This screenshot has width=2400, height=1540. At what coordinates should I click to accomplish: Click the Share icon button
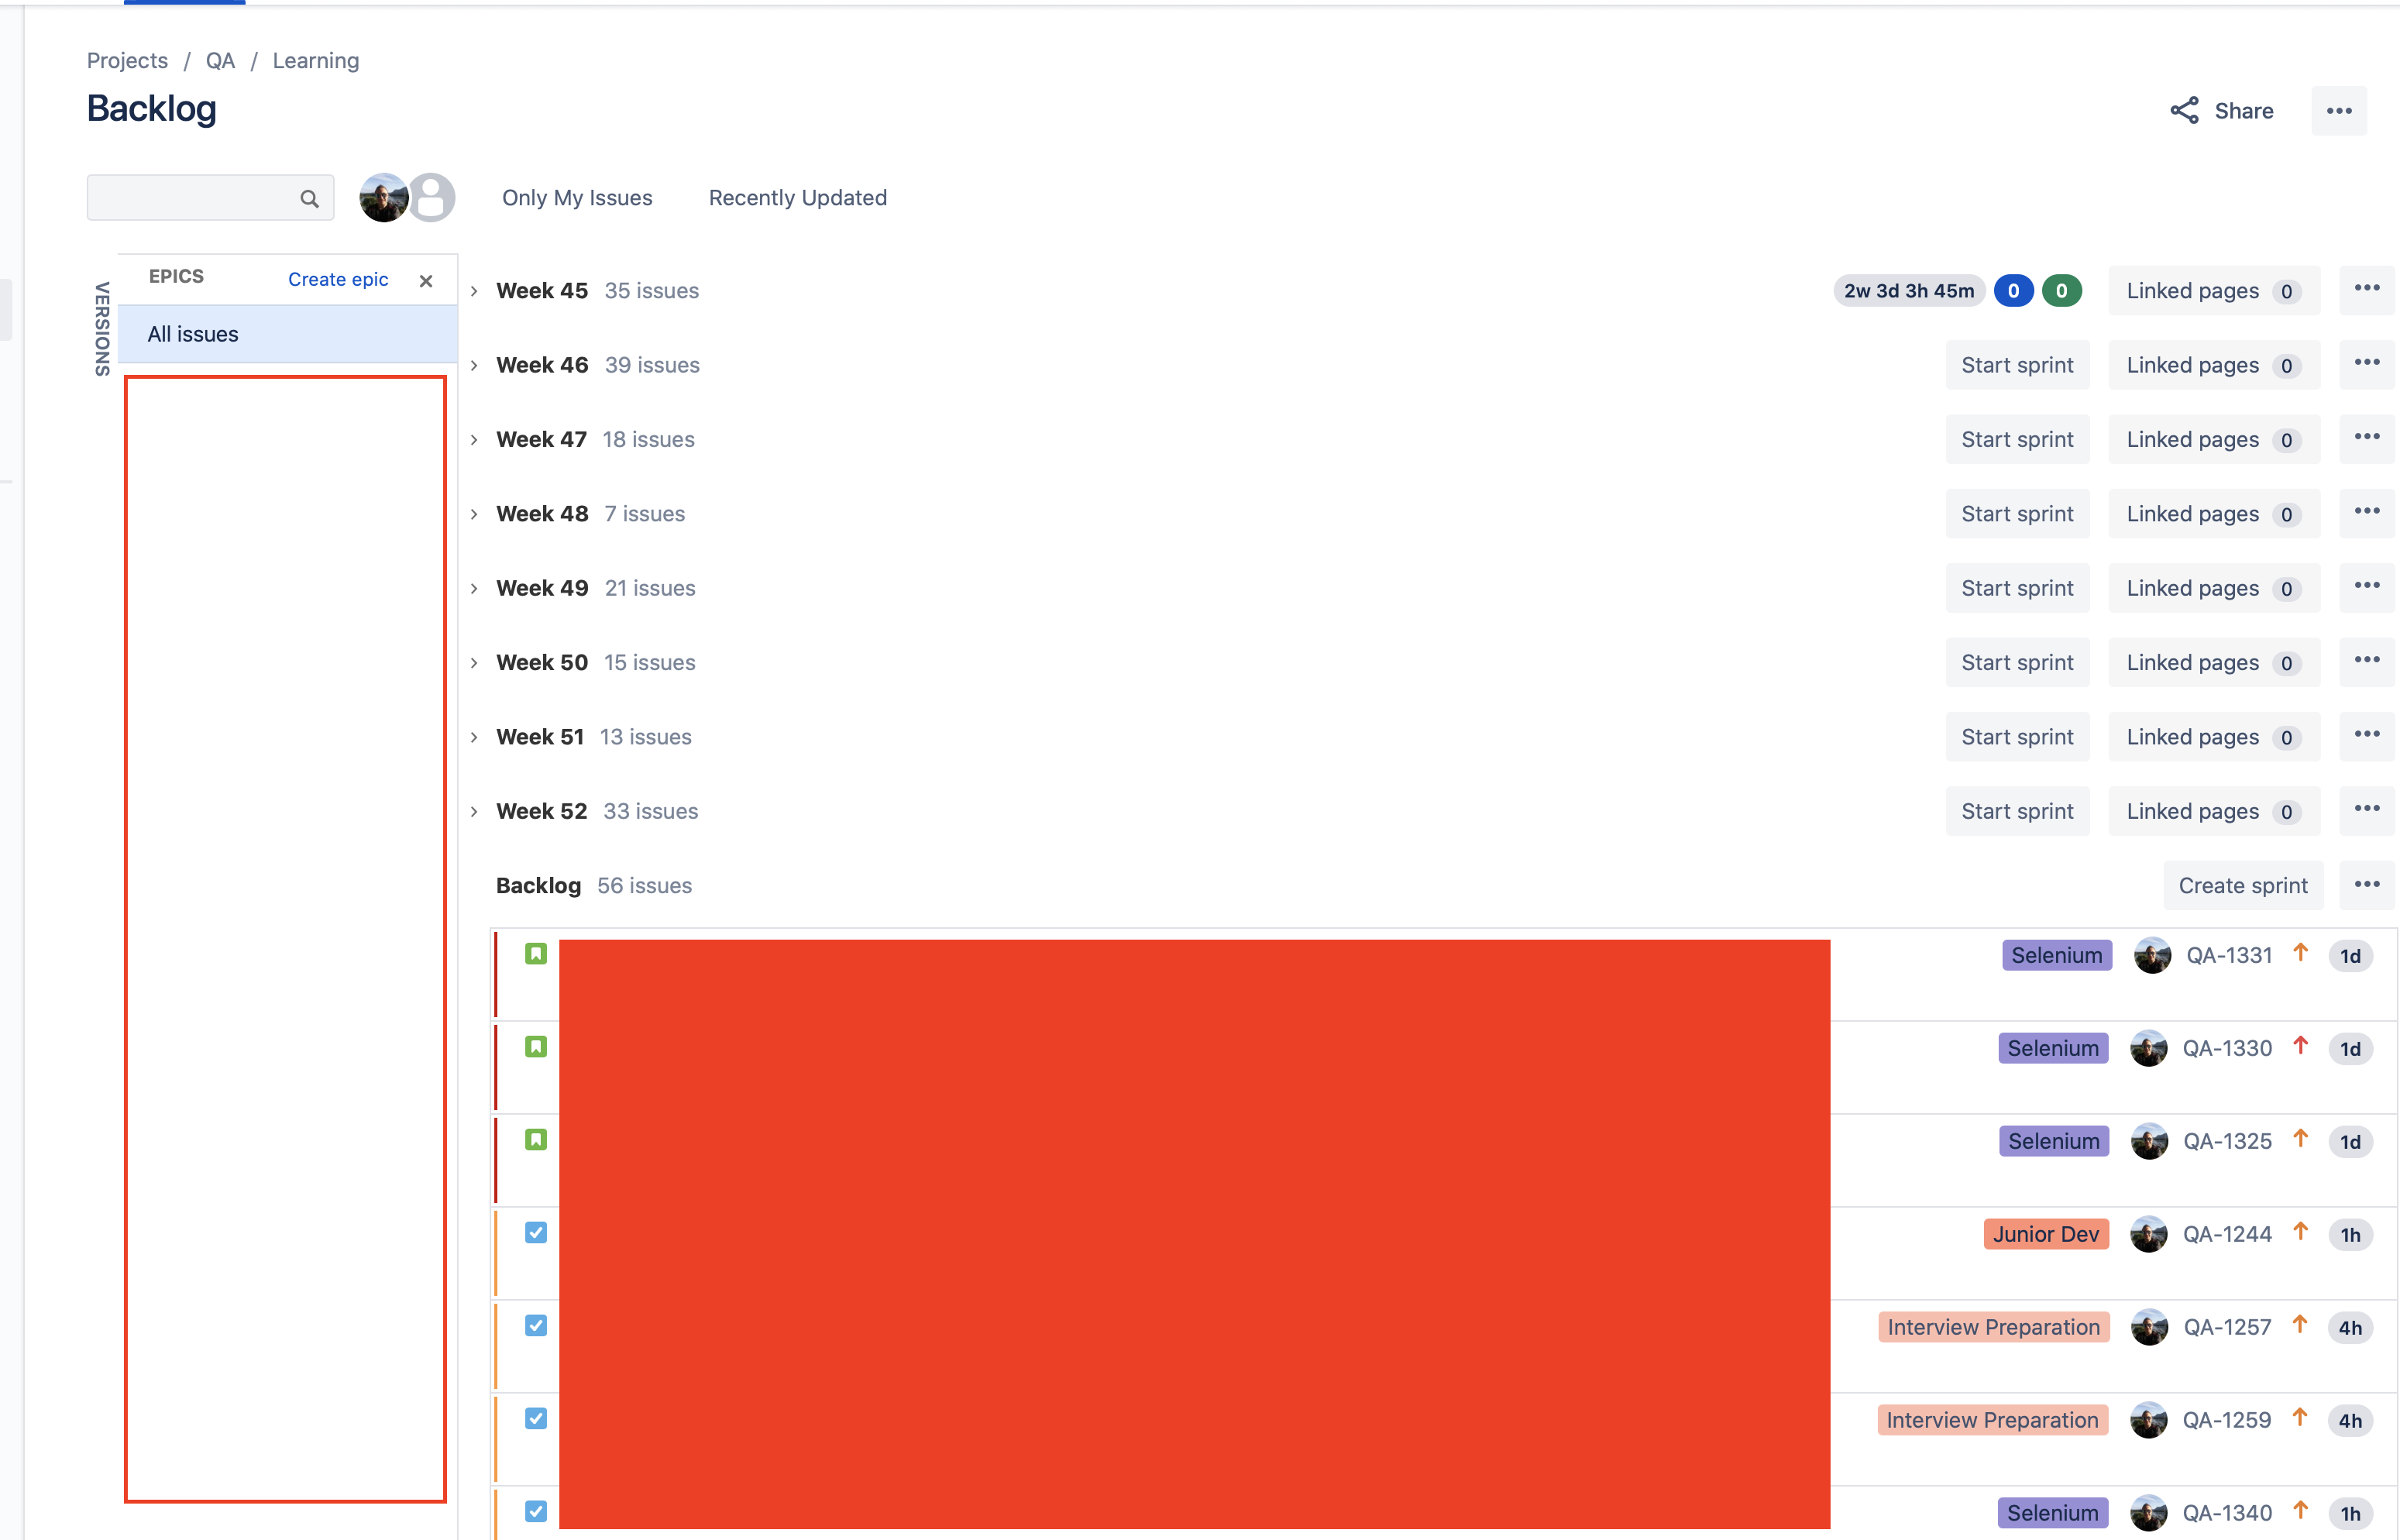click(2184, 111)
